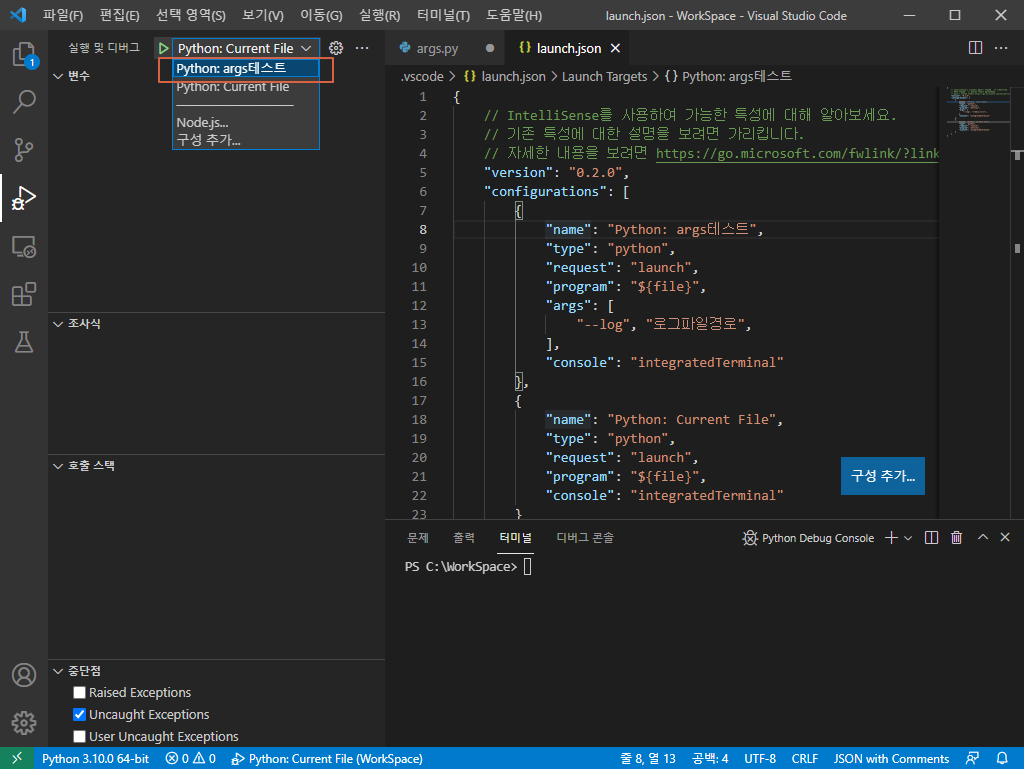Viewport: 1024px width, 769px height.
Task: Split the editor to the right
Action: [975, 48]
